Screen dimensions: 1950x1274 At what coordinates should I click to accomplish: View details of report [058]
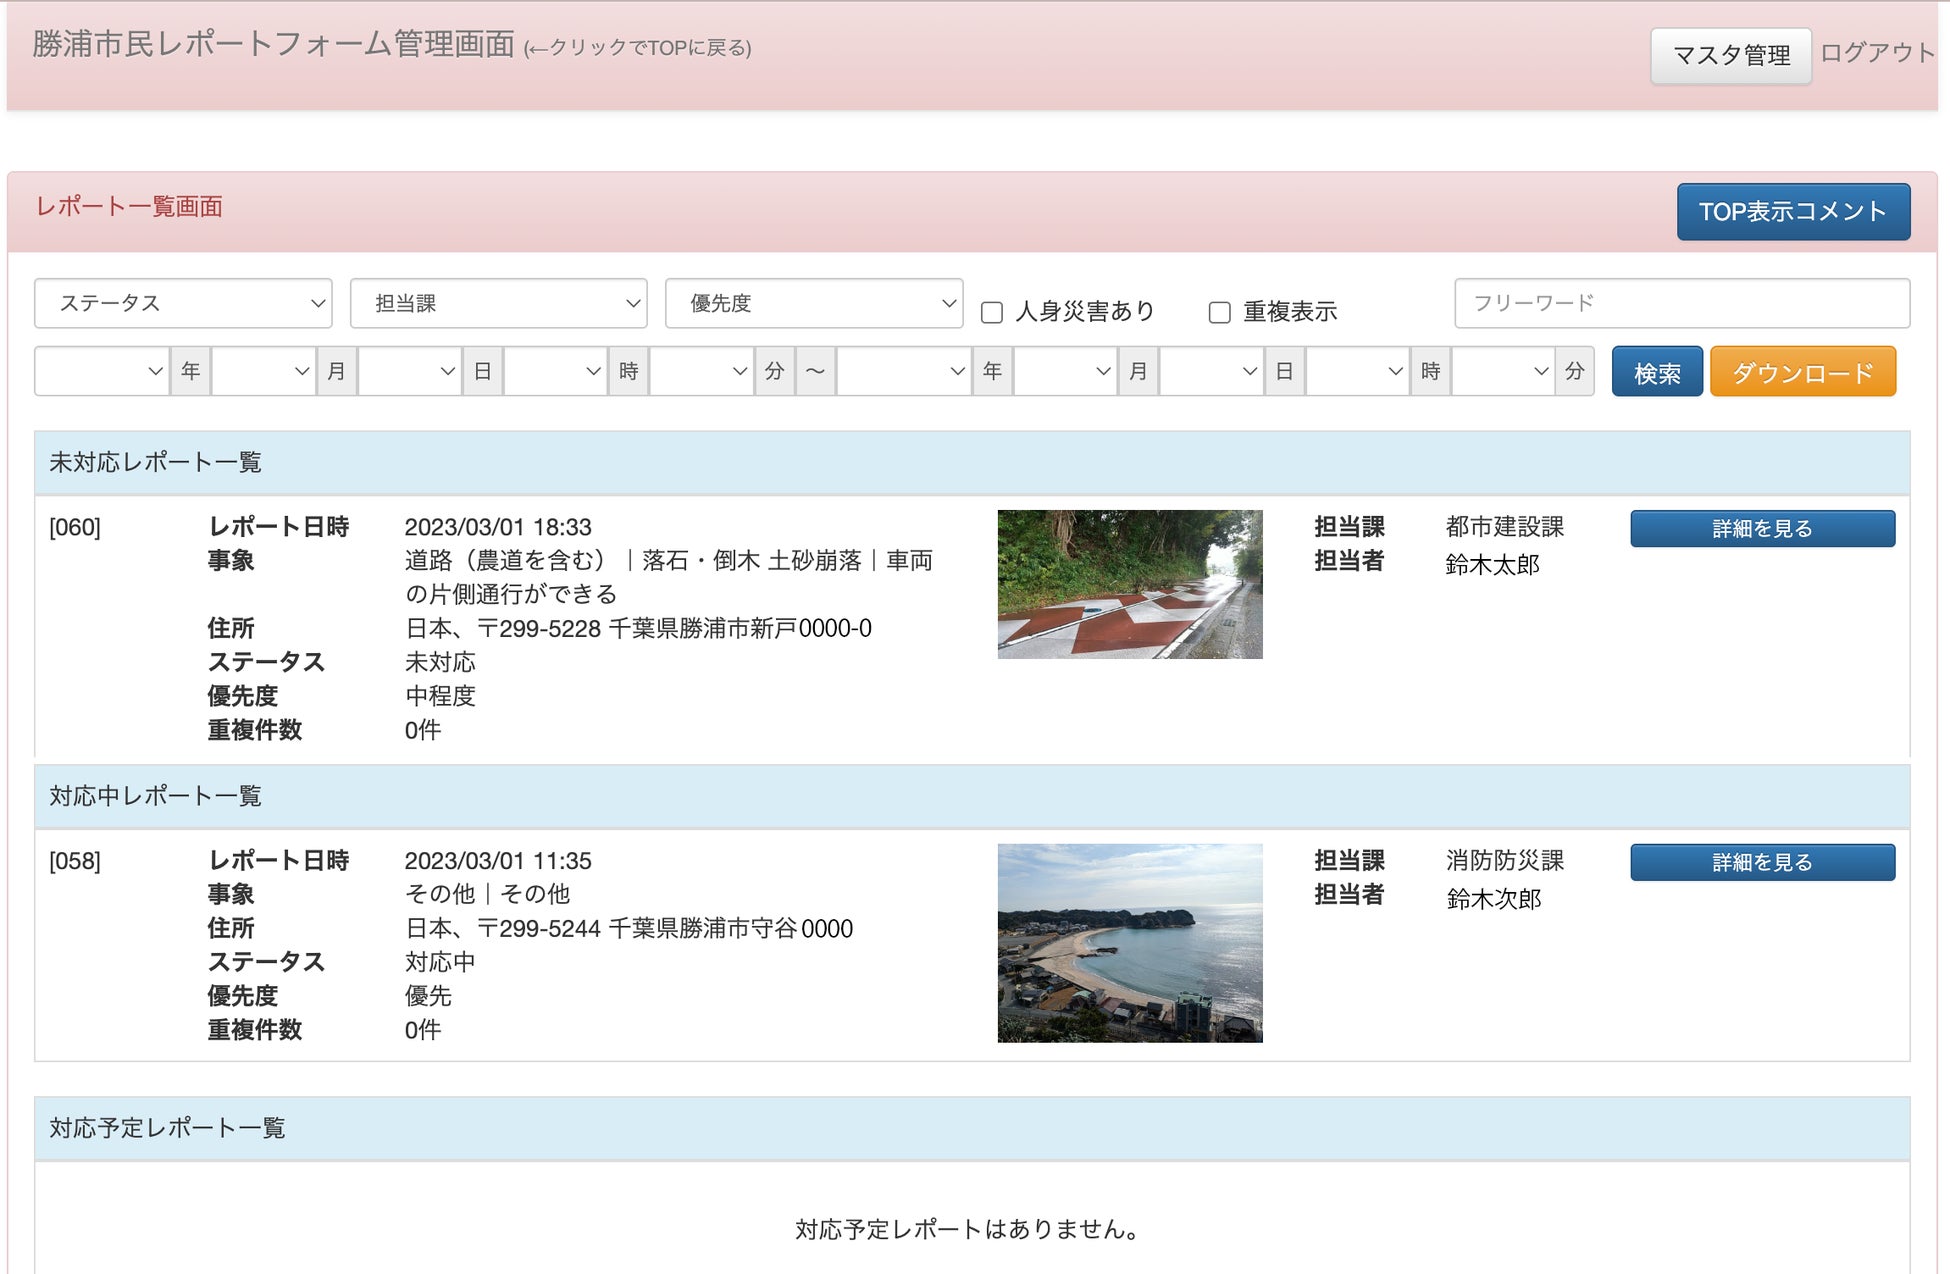(x=1761, y=863)
